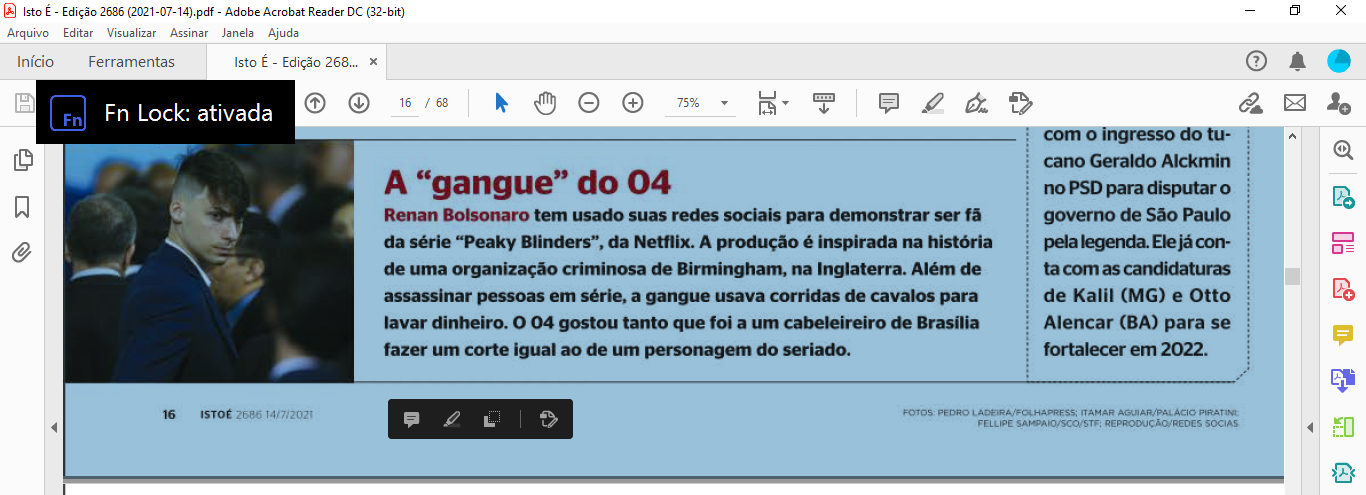Open page thumbnails panel
The width and height of the screenshot is (1366, 495).
pyautogui.click(x=22, y=160)
